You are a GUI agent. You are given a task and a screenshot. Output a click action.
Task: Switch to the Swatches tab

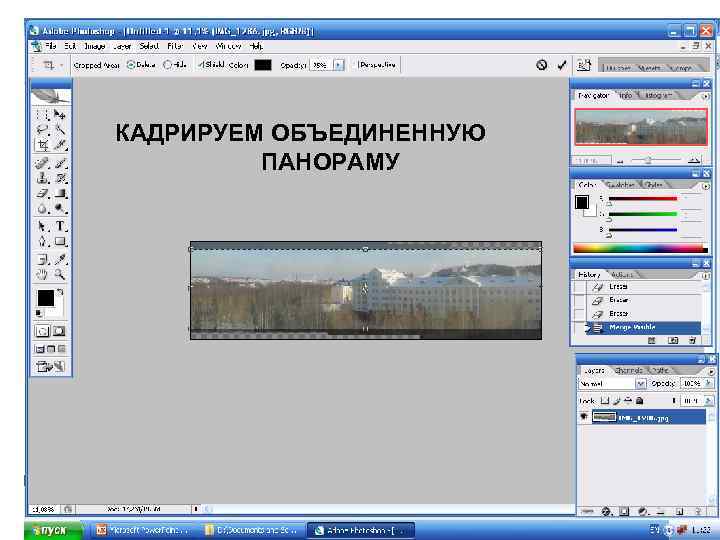[620, 185]
